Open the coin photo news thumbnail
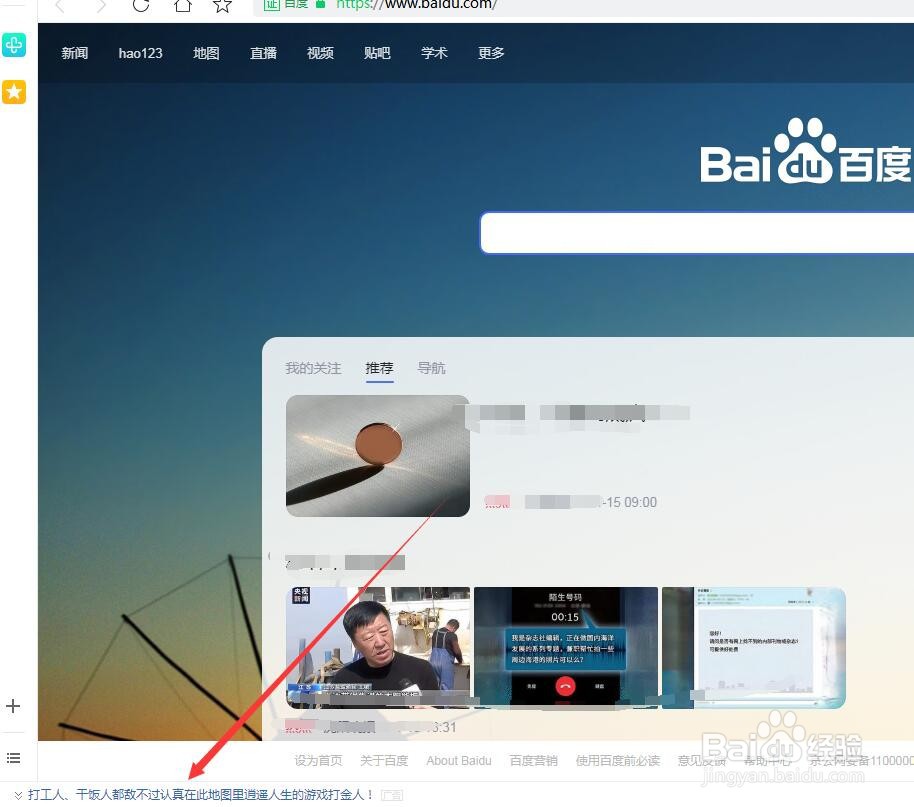Viewport: 914px width, 807px height. (x=378, y=456)
